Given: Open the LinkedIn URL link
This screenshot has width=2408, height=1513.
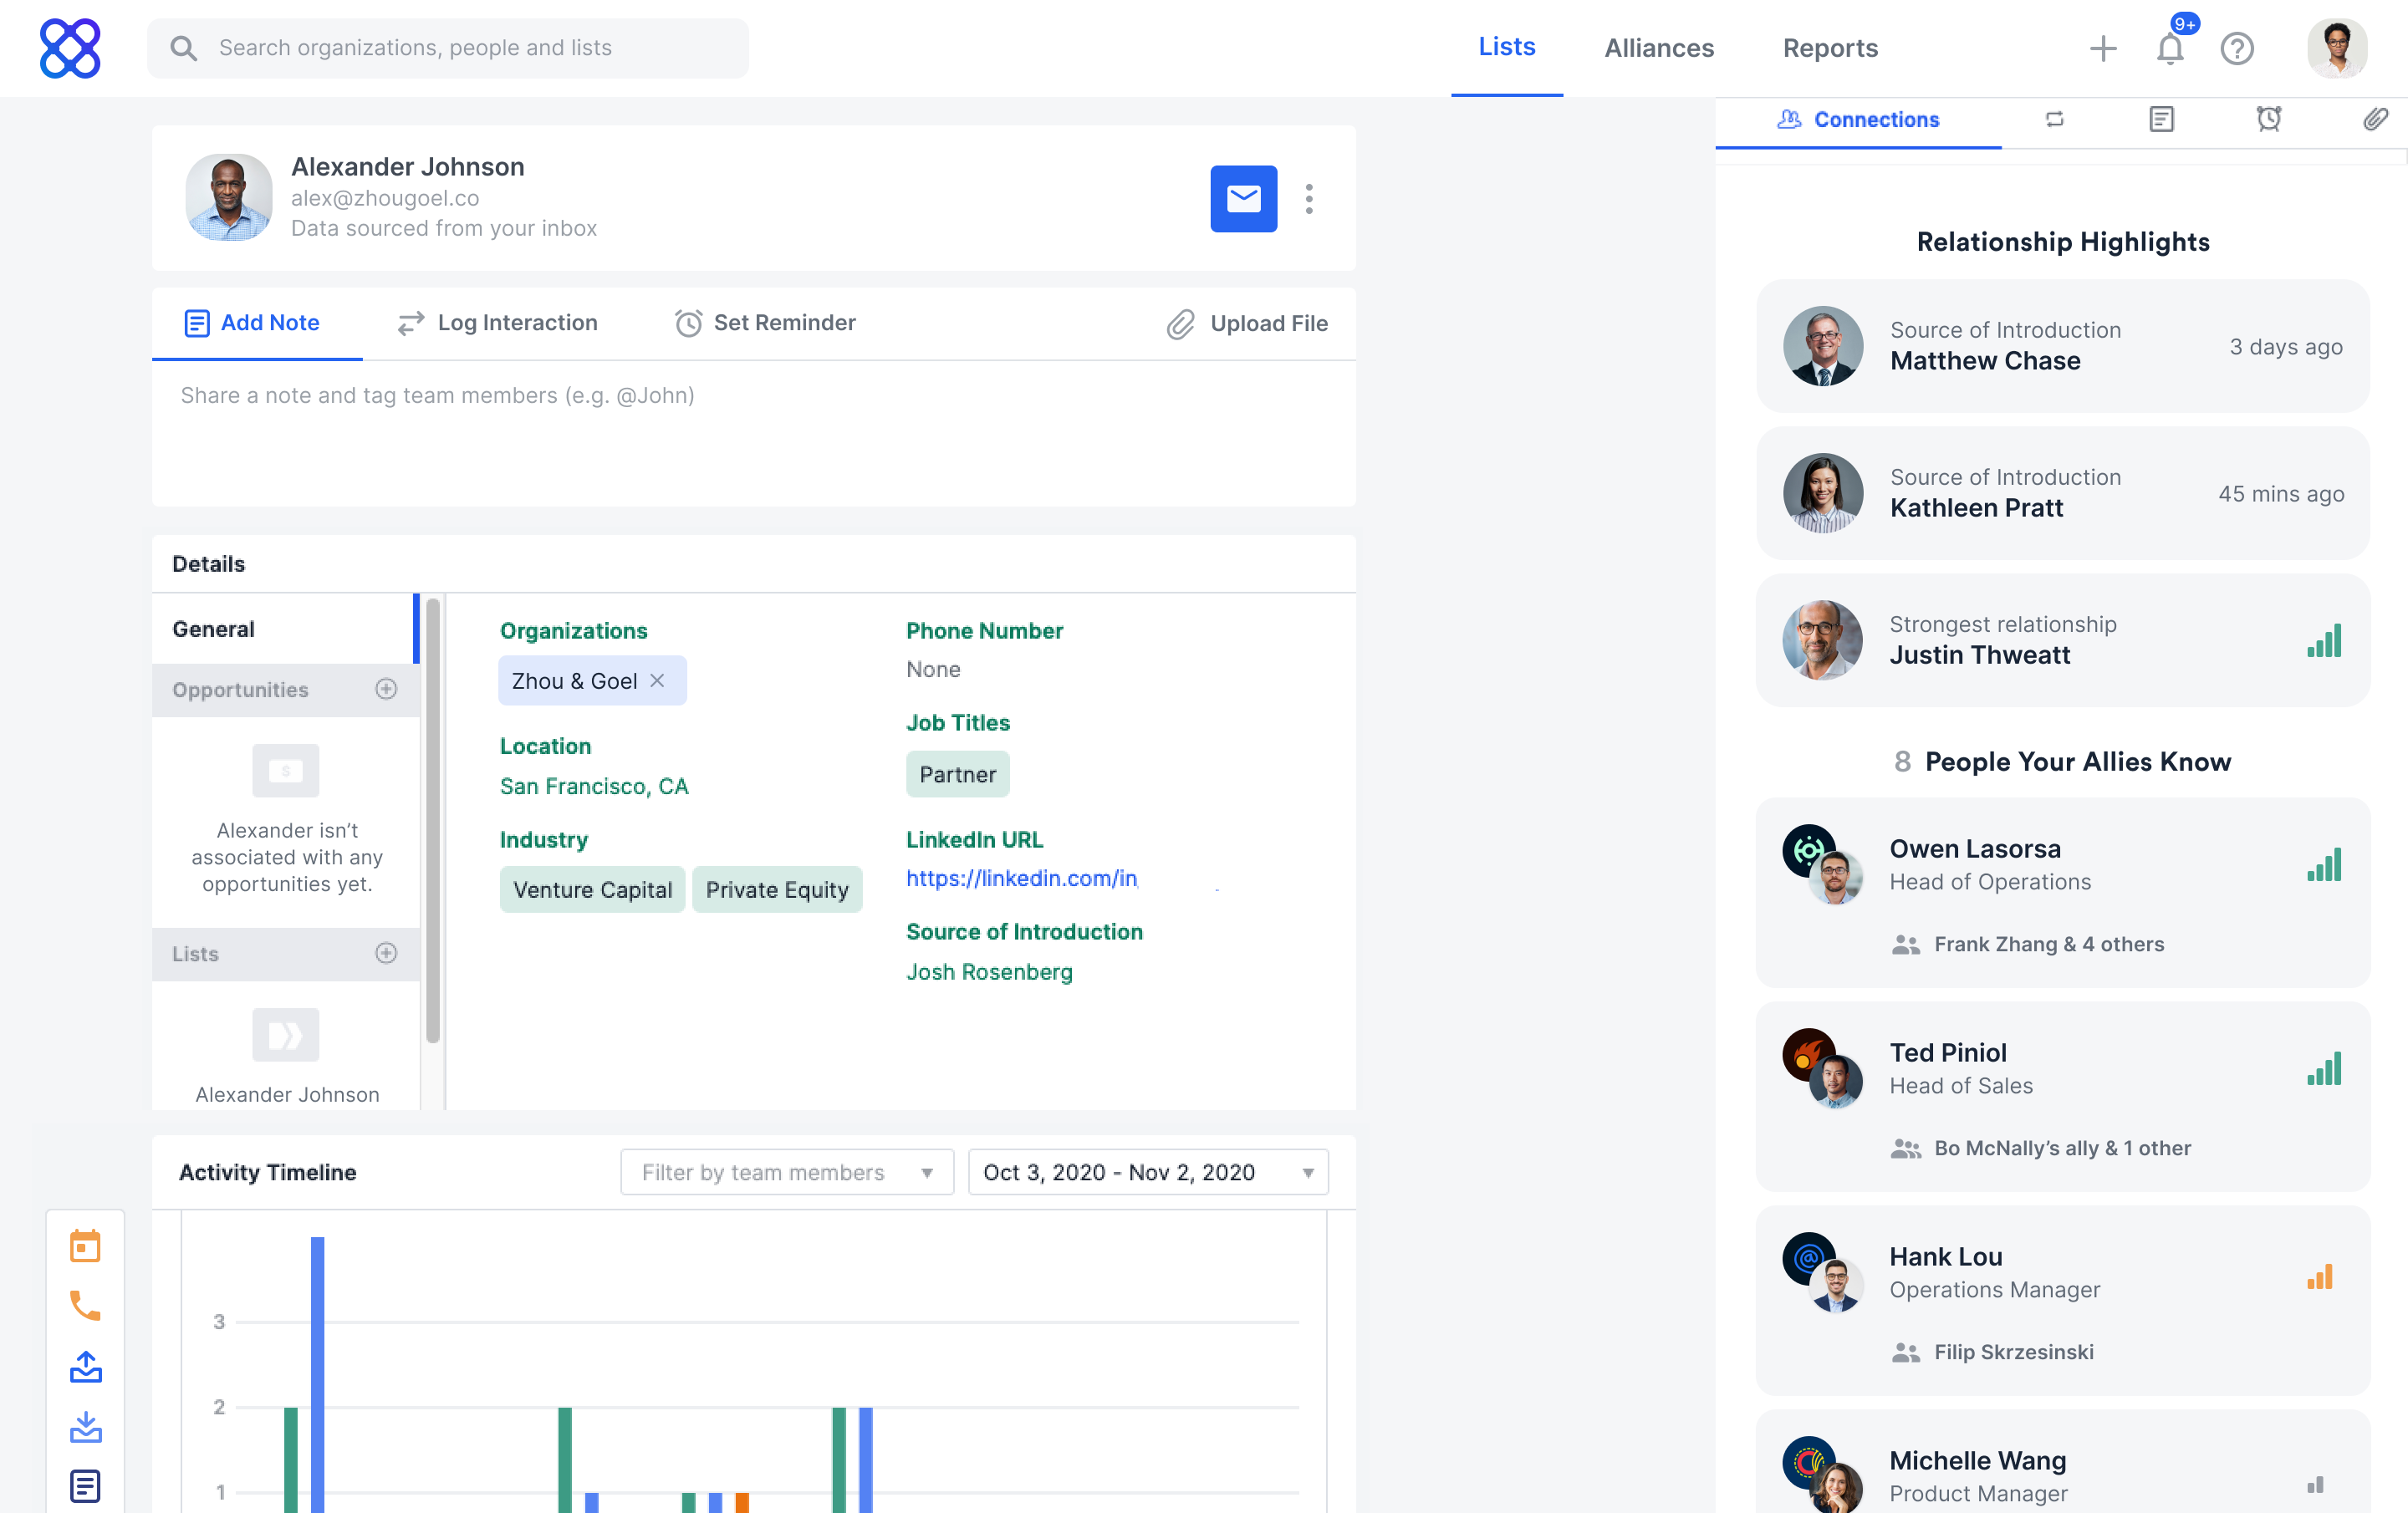Looking at the screenshot, I should tap(1021, 878).
